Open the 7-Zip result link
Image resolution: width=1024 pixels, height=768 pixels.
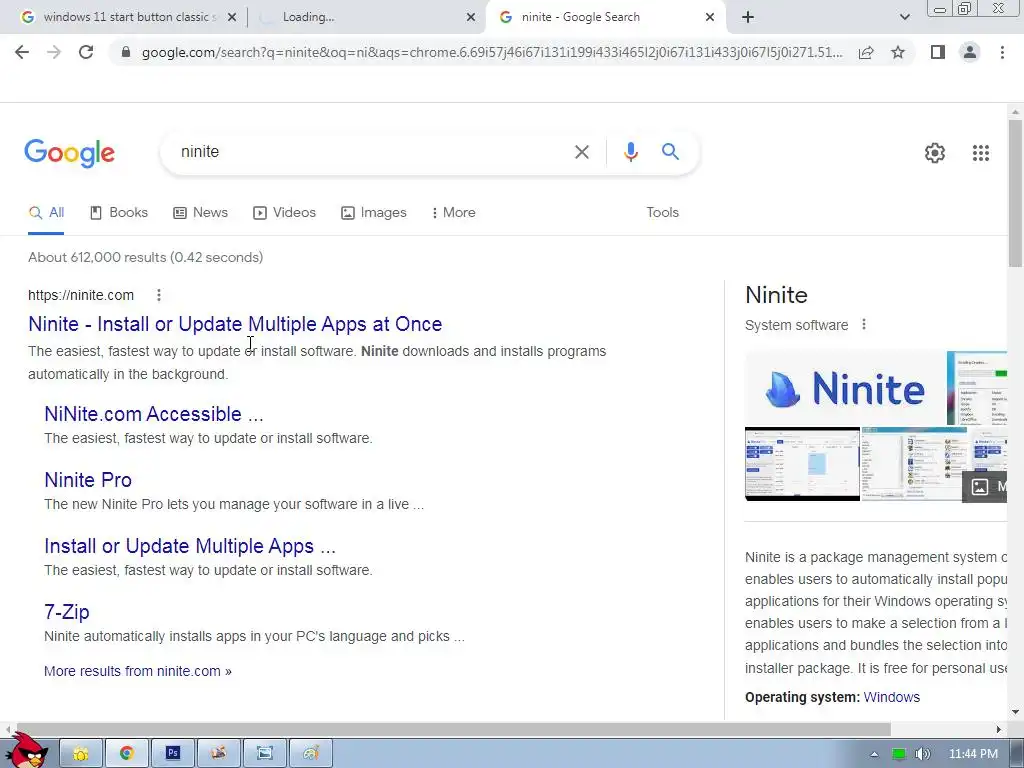(x=67, y=612)
